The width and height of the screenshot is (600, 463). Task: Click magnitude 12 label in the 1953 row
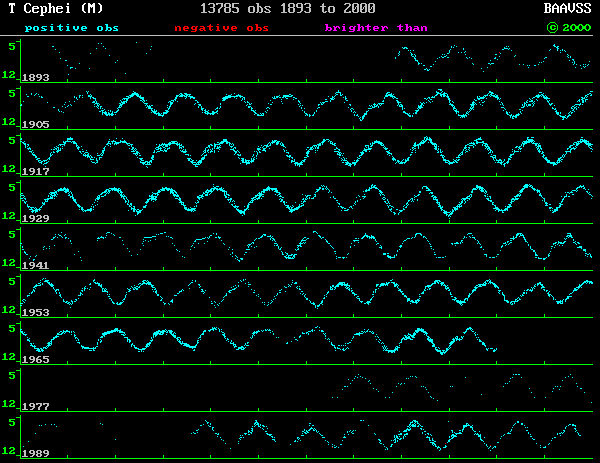coord(9,310)
